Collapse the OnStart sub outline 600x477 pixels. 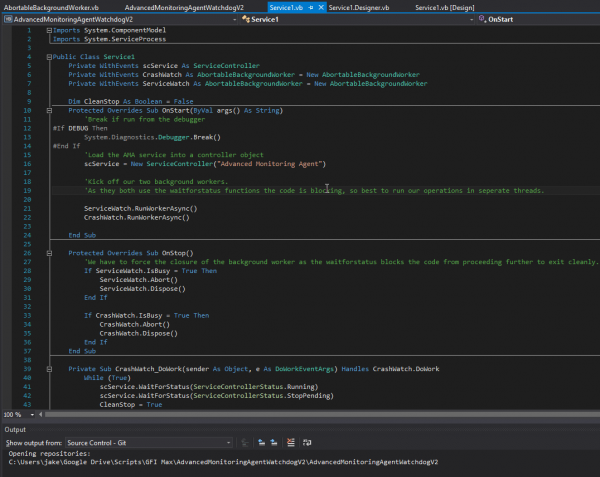pos(50,110)
